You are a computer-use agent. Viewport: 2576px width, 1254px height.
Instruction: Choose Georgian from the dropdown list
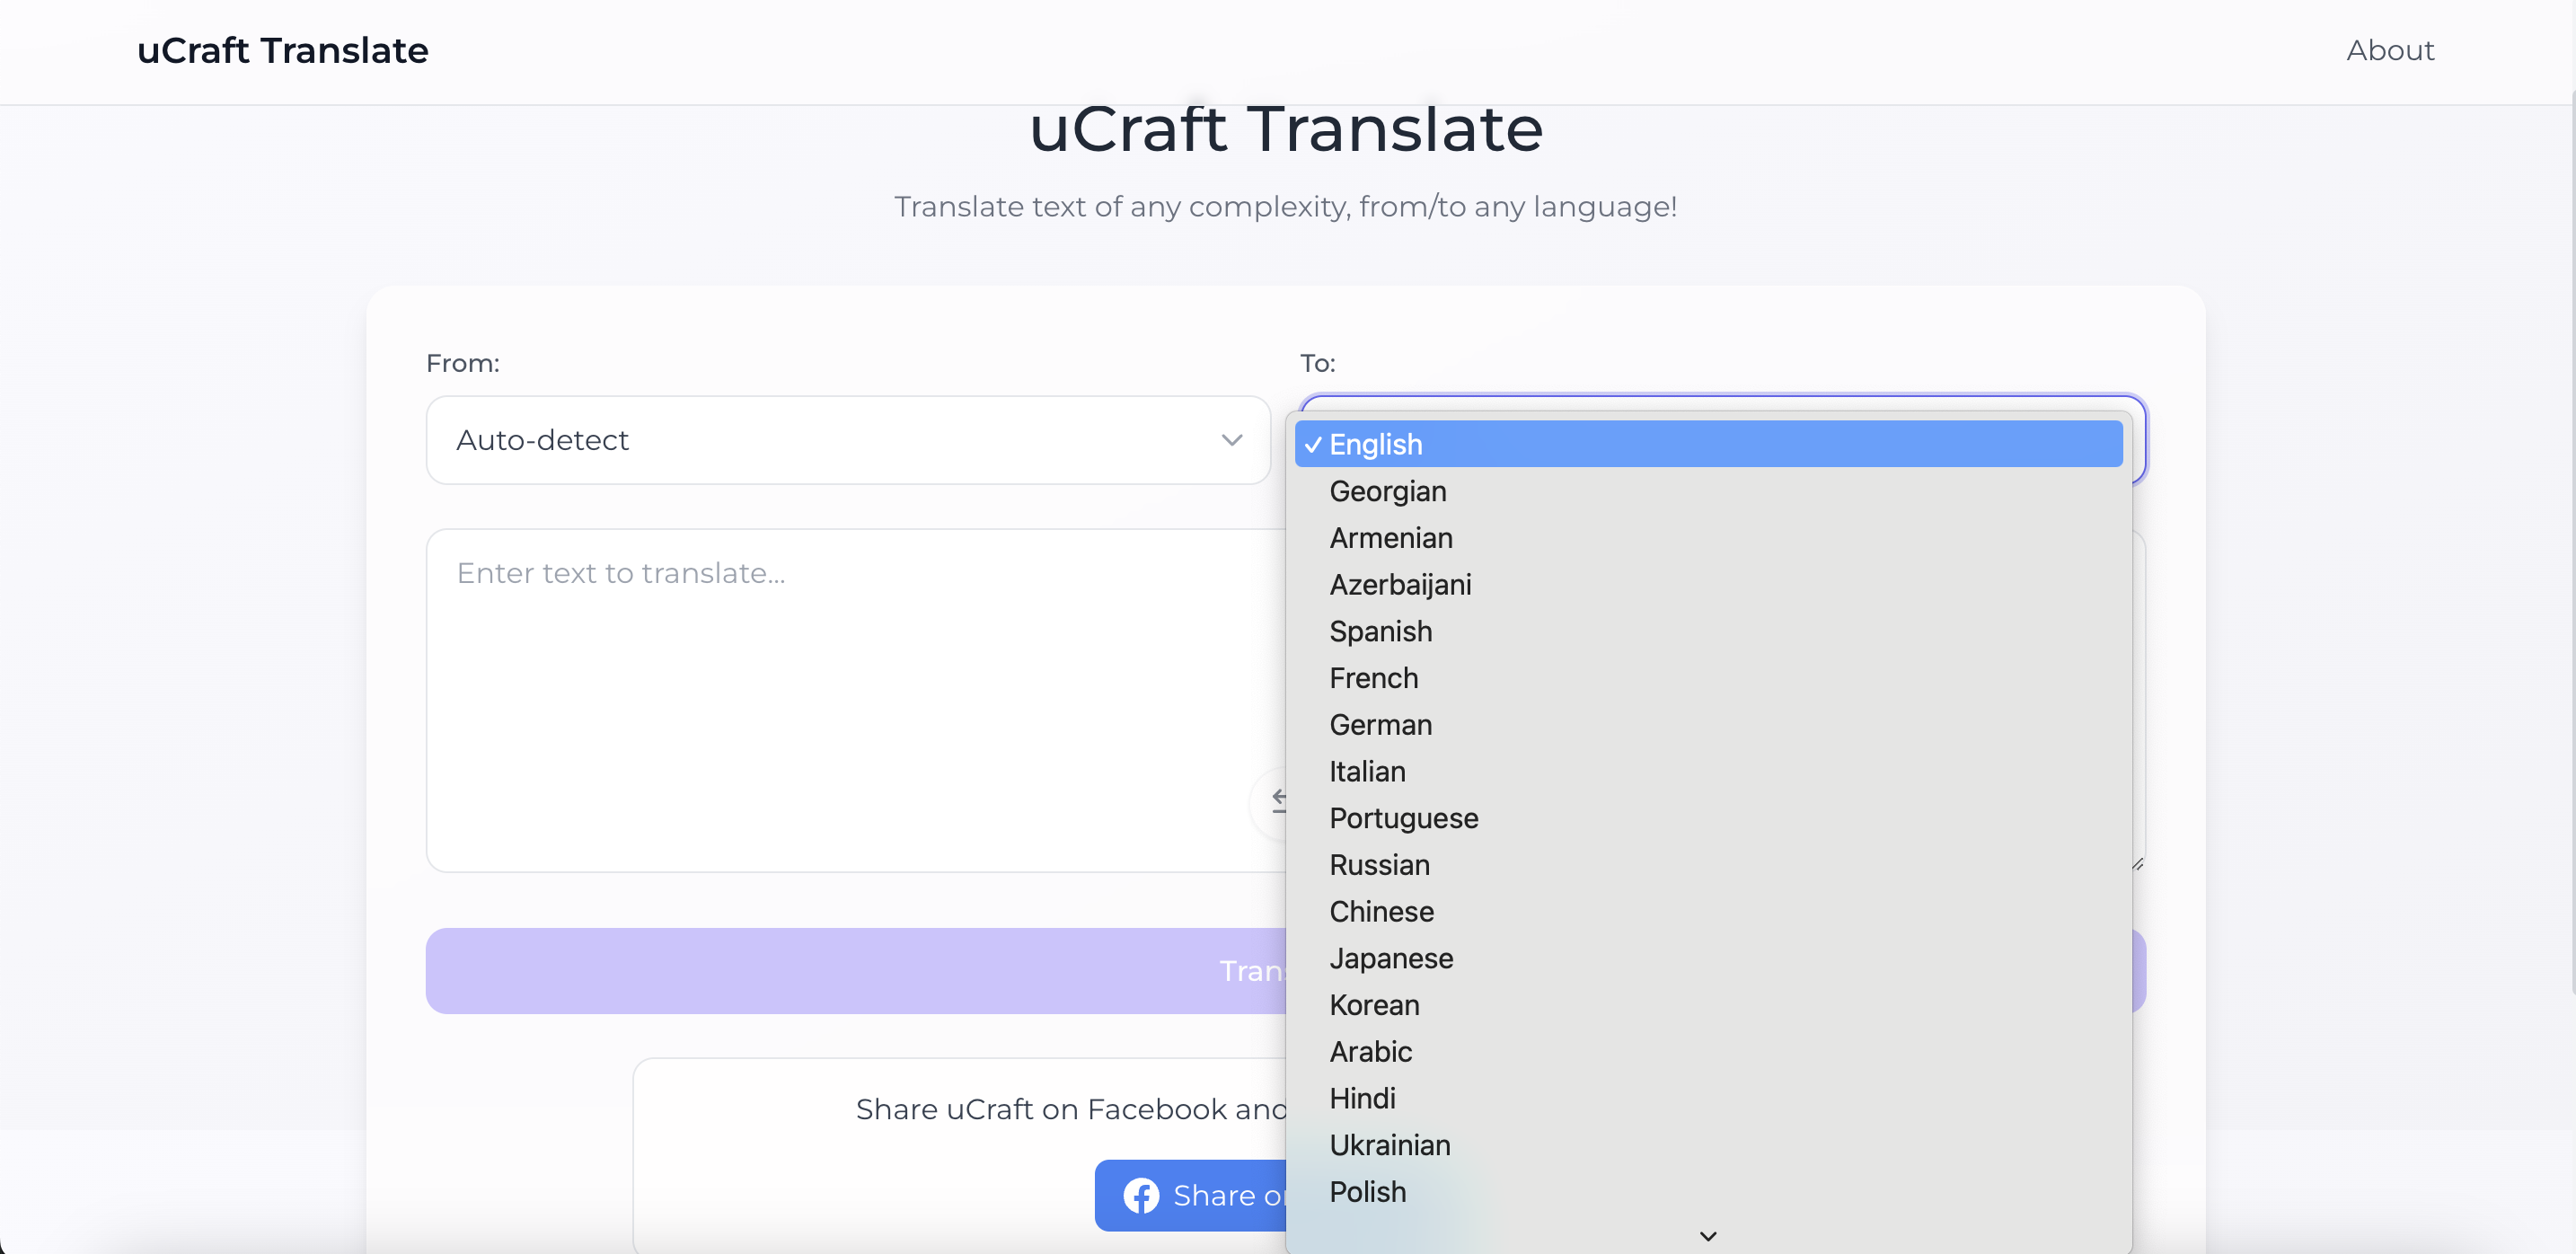coord(1387,491)
